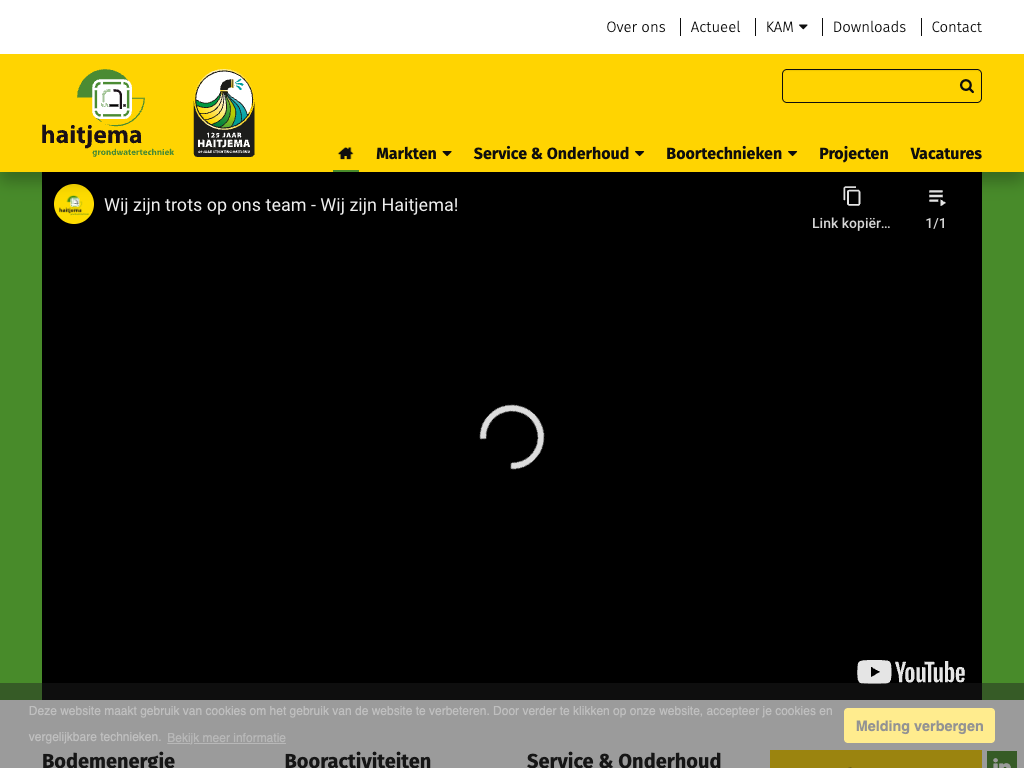Open the Over ons link
1024x768 pixels.
635,27
